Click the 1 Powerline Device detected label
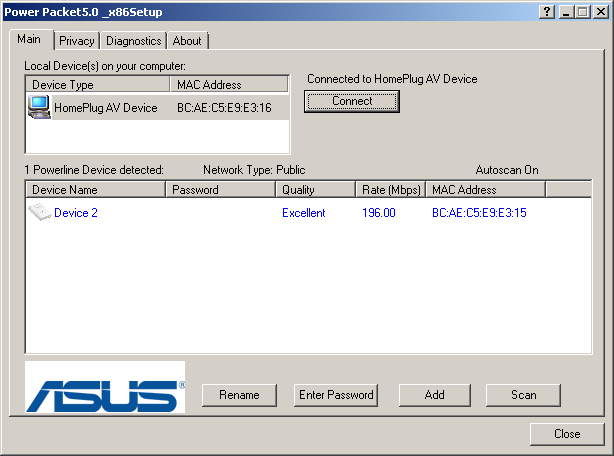The image size is (614, 456). tap(94, 170)
